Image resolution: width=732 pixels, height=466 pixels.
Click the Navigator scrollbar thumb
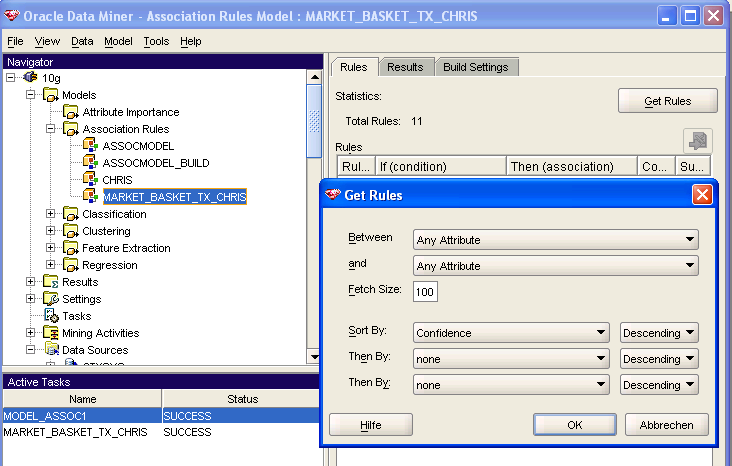click(314, 121)
